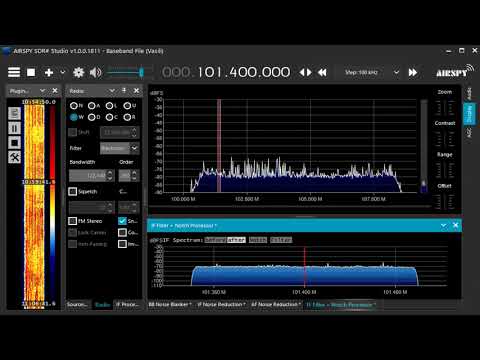Screen dimensions: 480x360
Task: Adjust the Range slider
Action: [x=445, y=170]
